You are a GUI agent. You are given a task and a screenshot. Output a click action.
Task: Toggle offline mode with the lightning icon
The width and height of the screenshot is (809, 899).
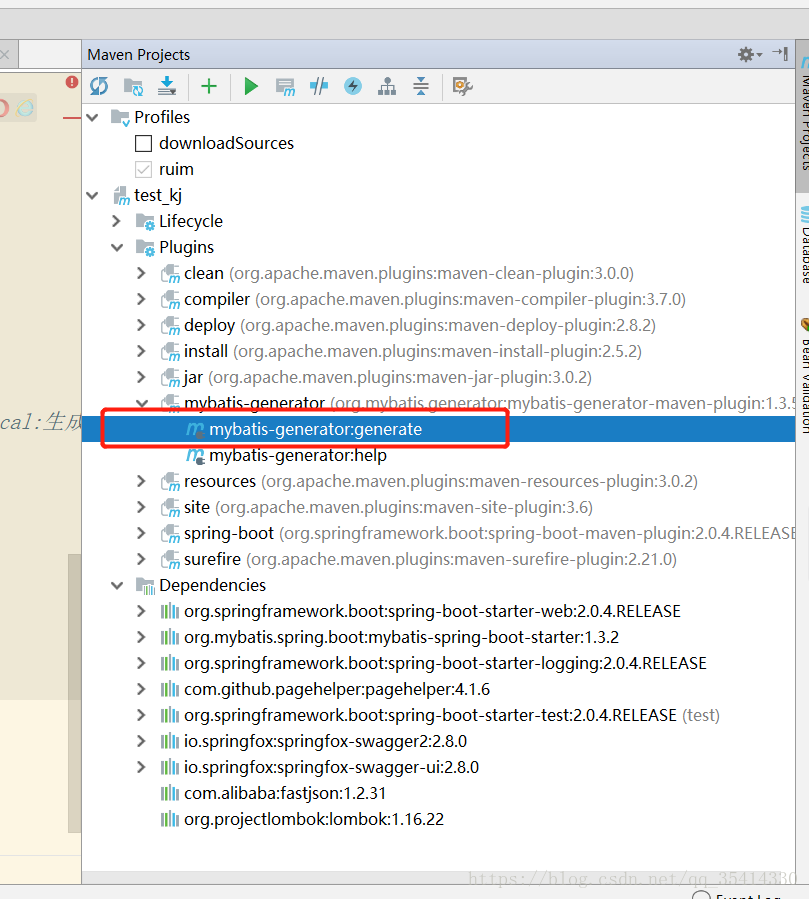pyautogui.click(x=352, y=86)
